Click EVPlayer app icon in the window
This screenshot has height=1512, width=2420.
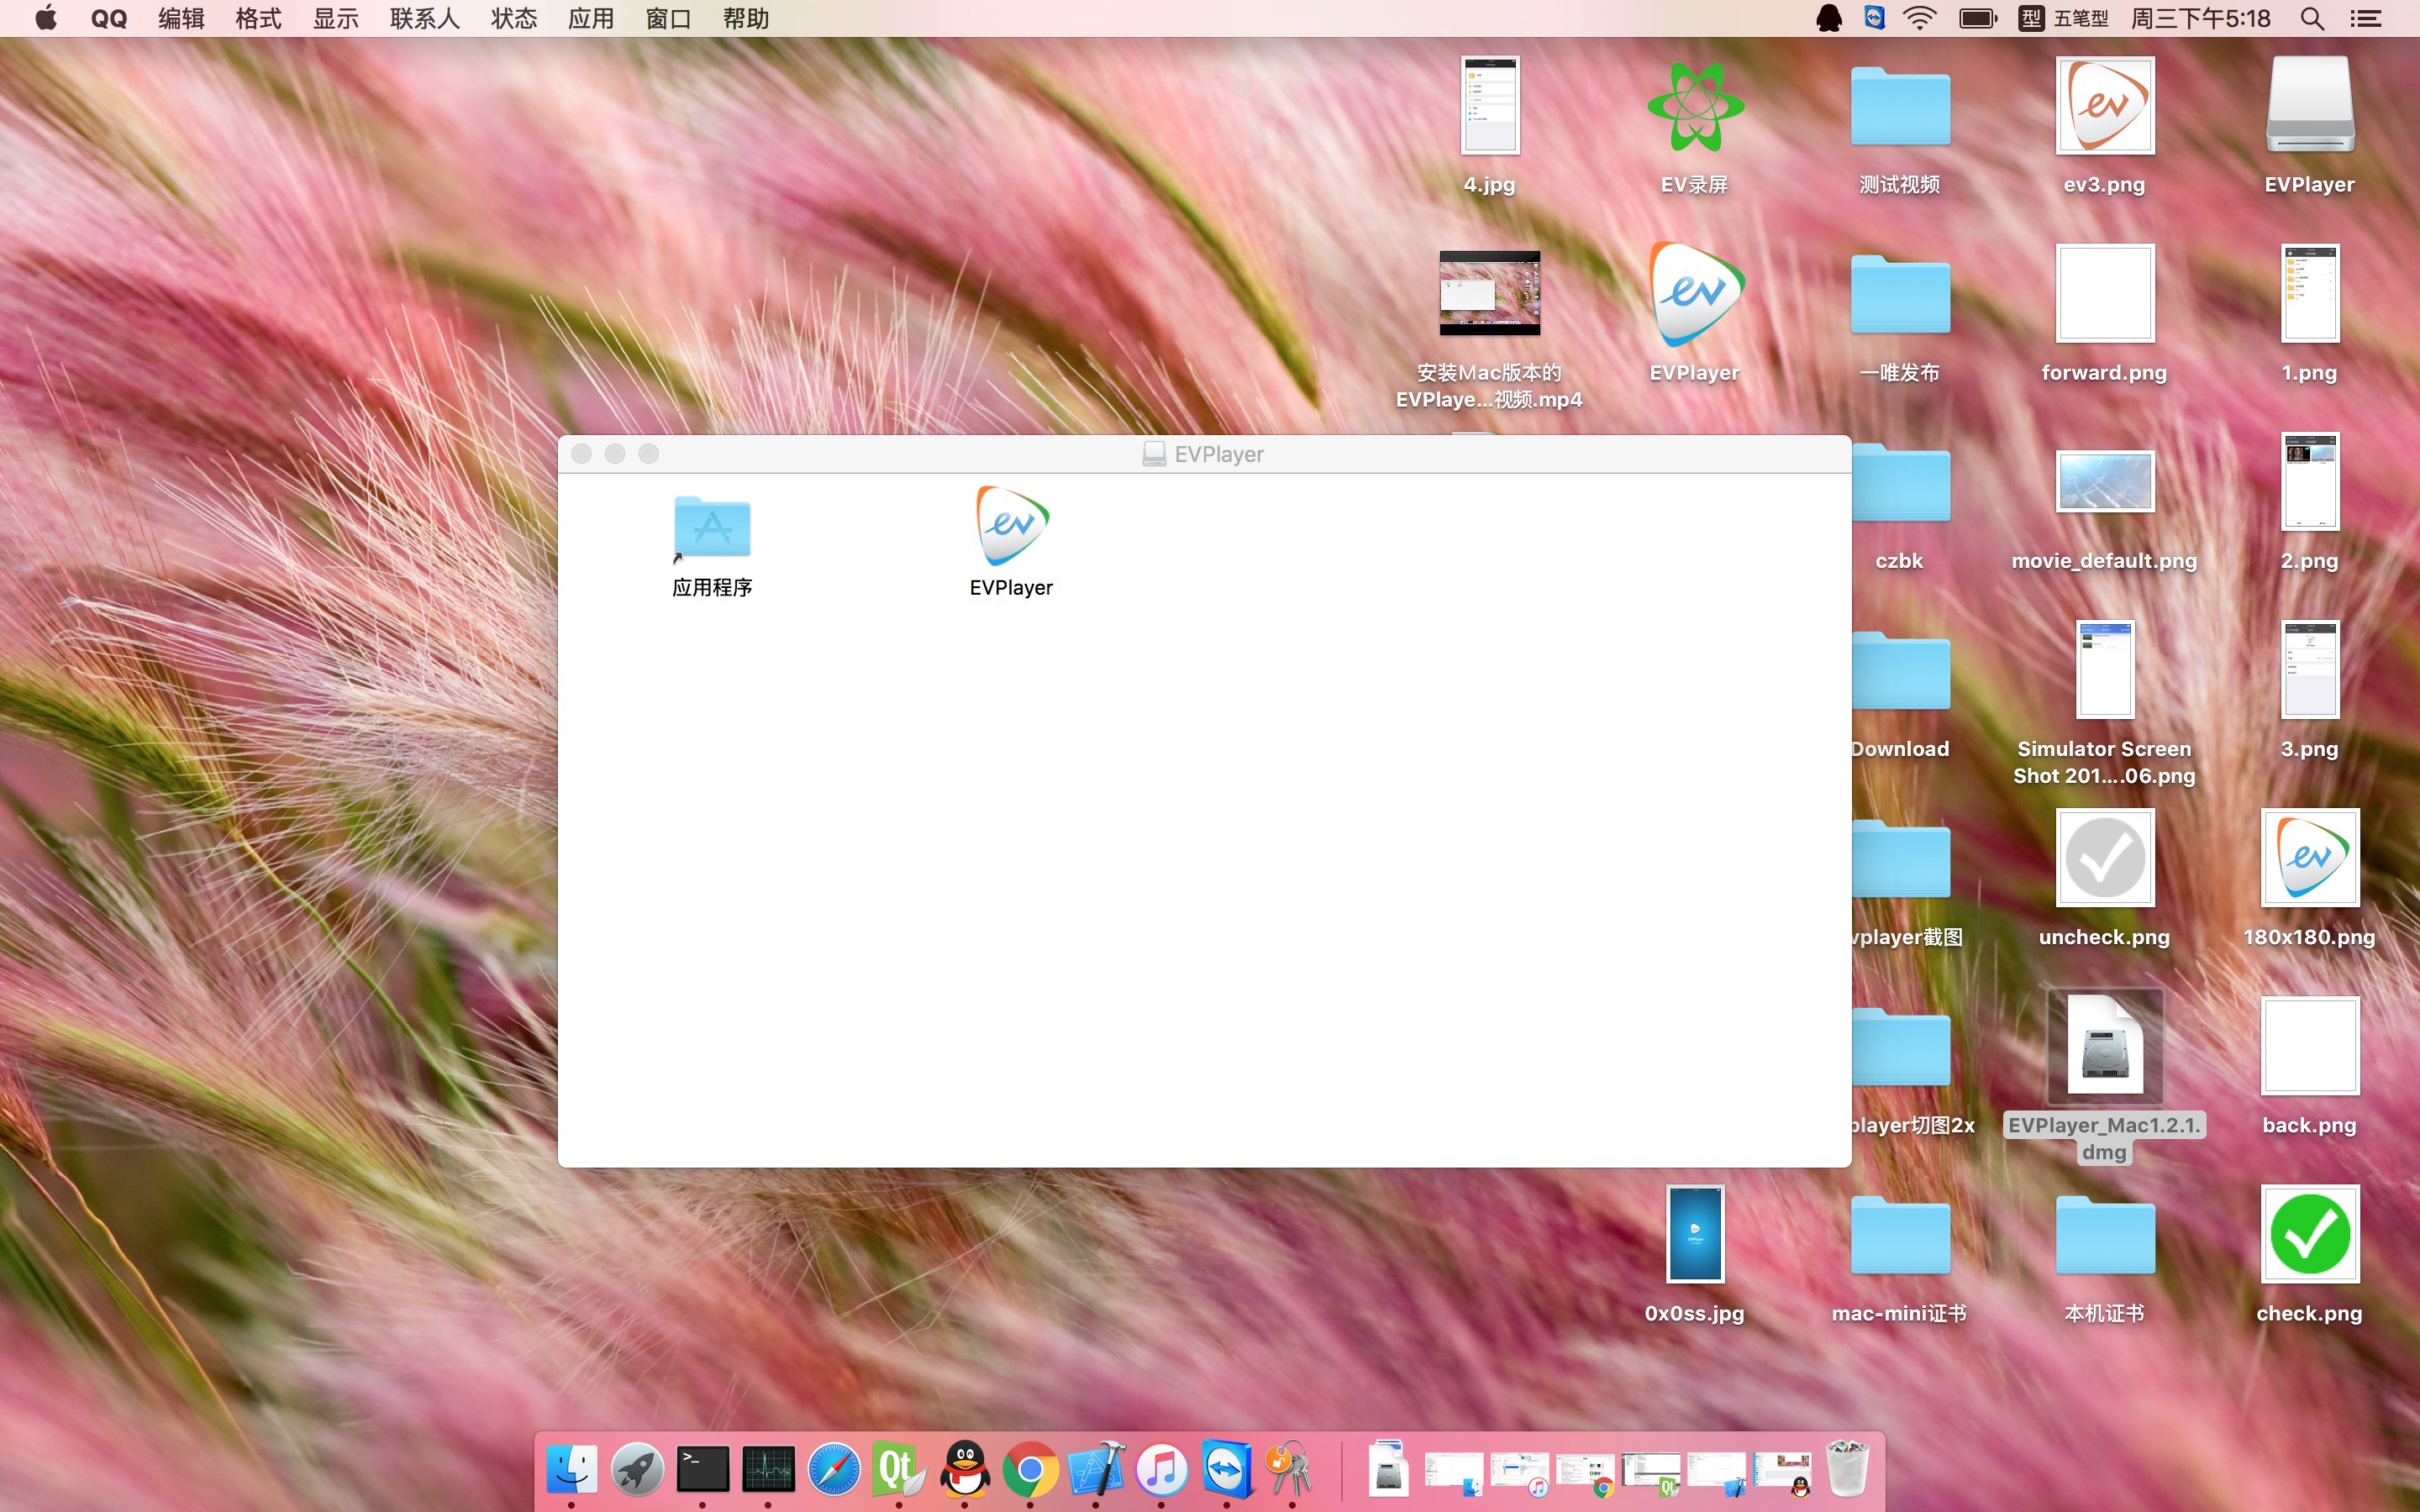1011,527
